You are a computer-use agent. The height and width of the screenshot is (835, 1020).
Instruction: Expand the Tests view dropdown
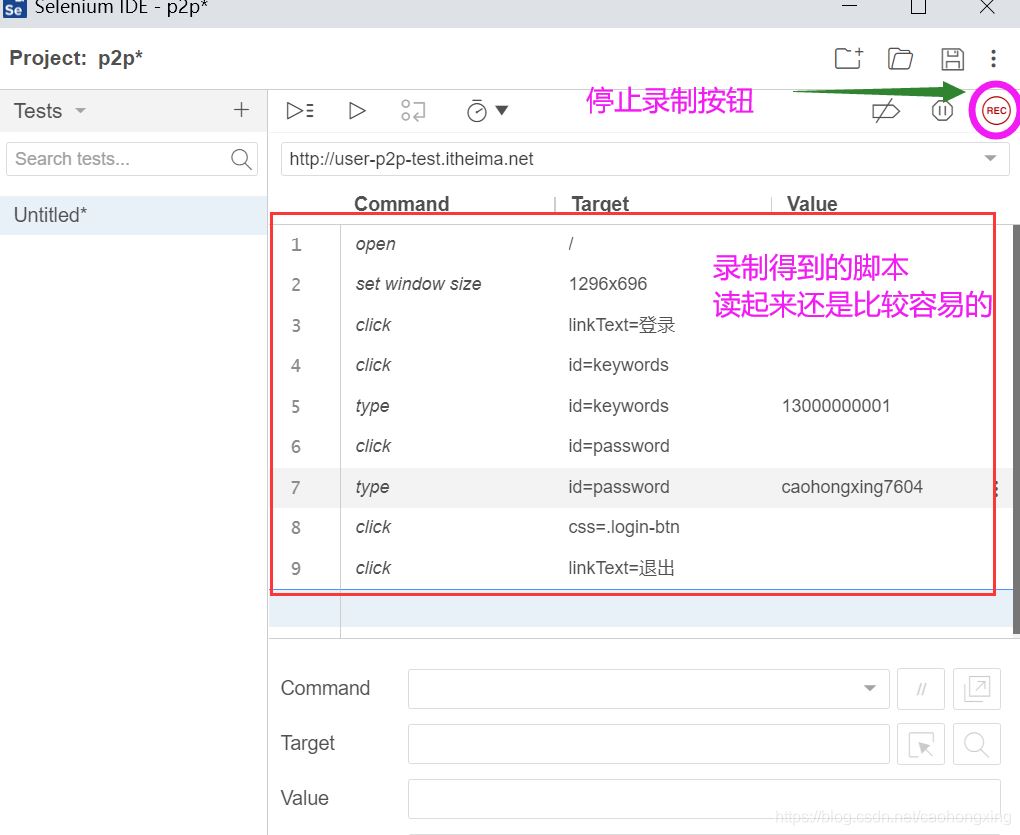[x=80, y=111]
